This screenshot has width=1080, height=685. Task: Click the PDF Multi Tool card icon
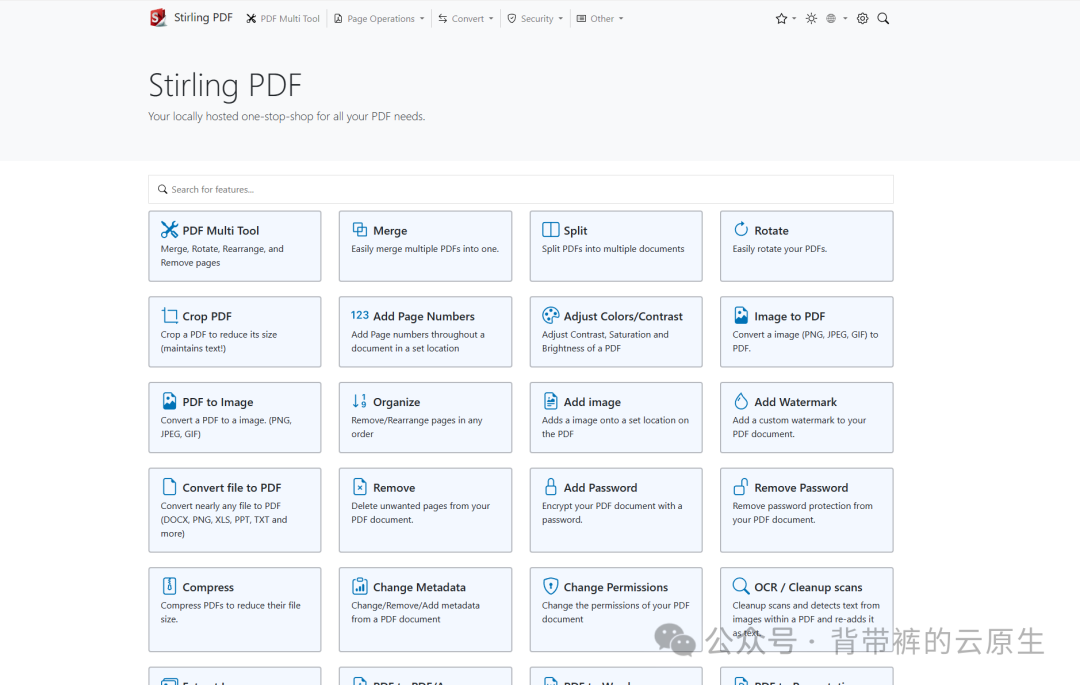[169, 229]
